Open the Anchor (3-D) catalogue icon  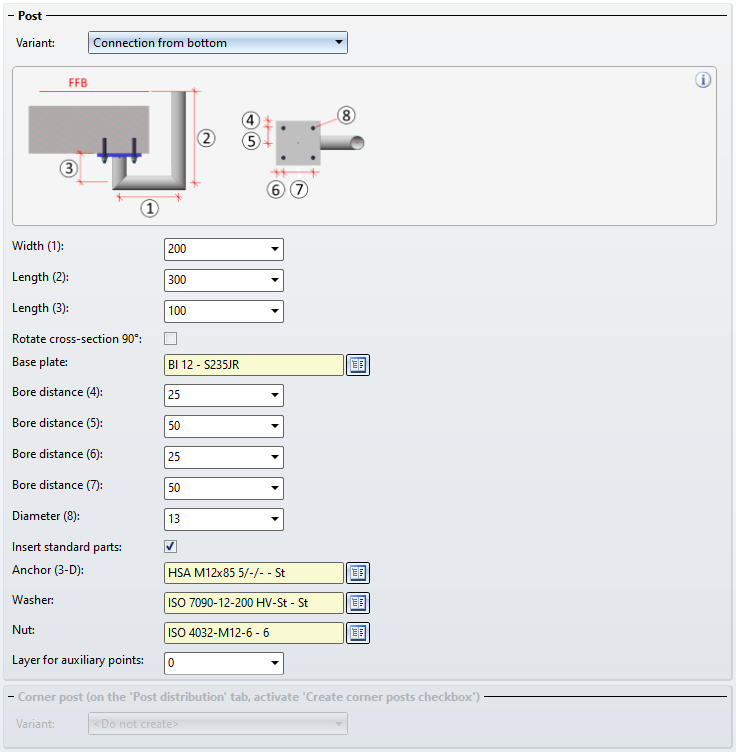pyautogui.click(x=358, y=572)
